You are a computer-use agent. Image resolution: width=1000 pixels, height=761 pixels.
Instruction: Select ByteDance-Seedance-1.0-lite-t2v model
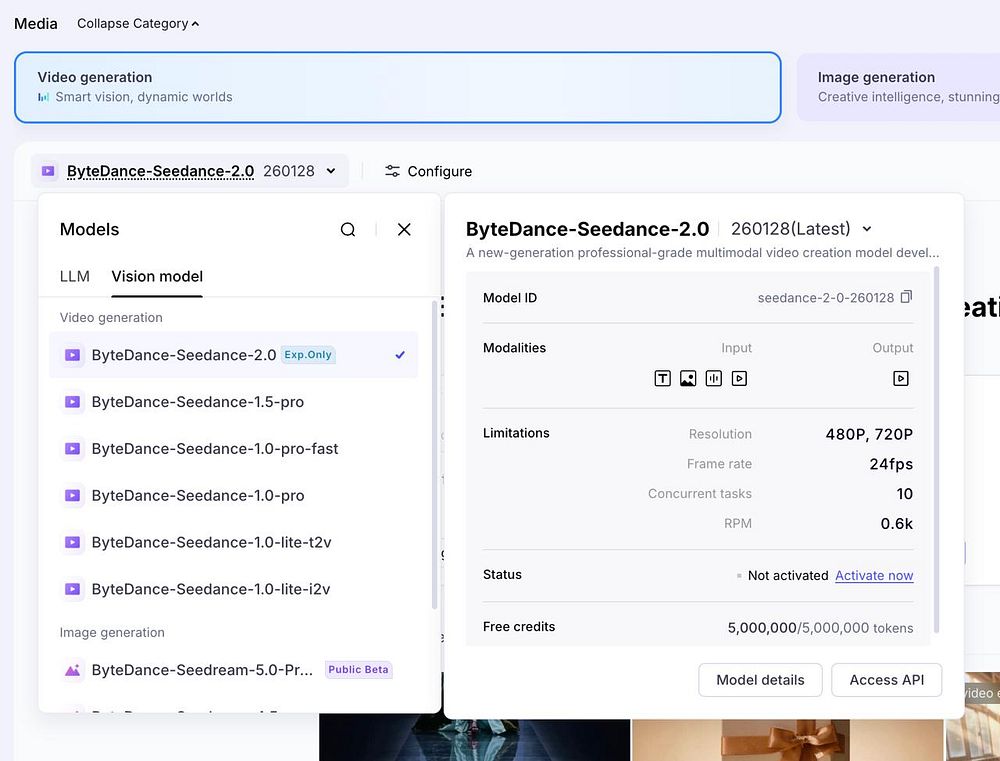pos(233,542)
